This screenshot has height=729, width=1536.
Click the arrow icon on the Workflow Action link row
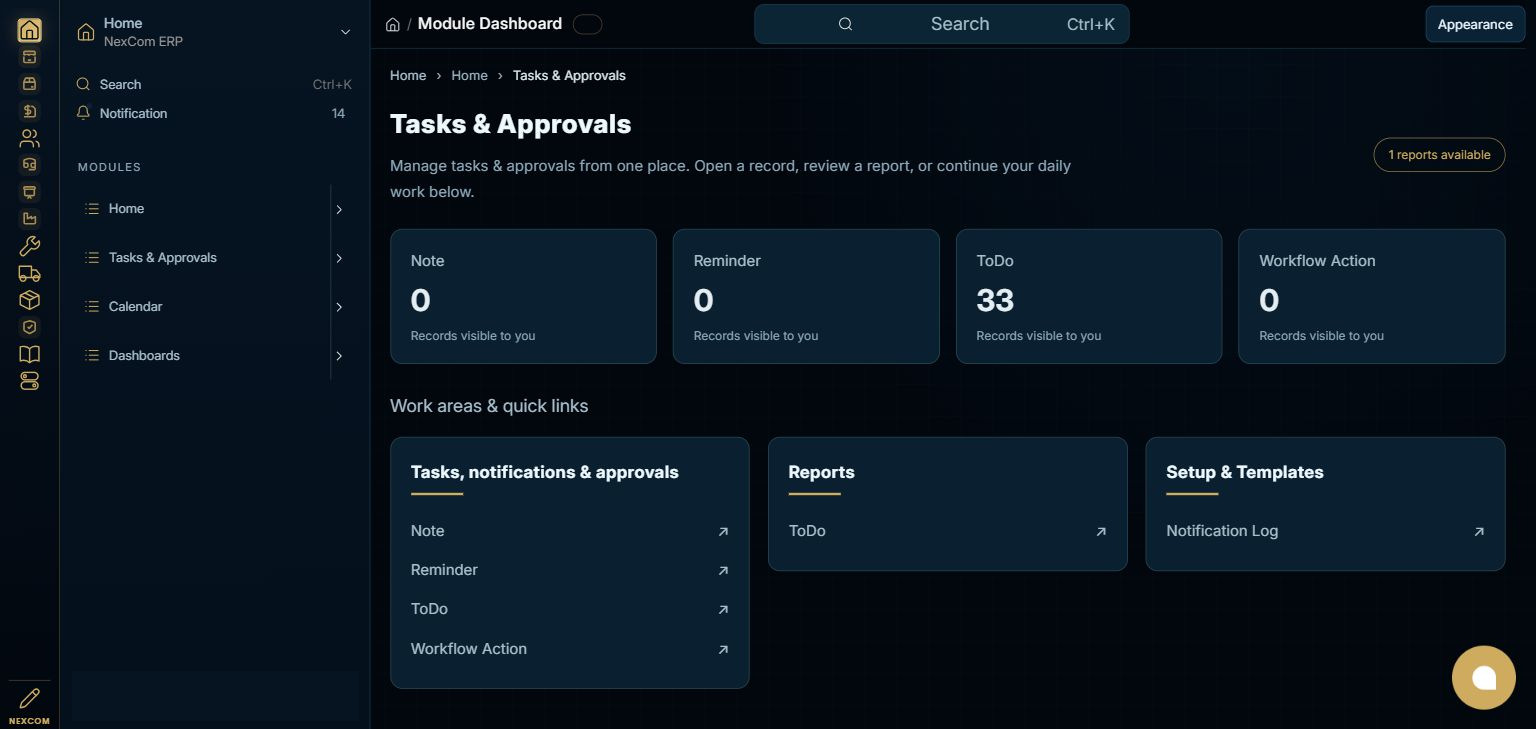[723, 649]
